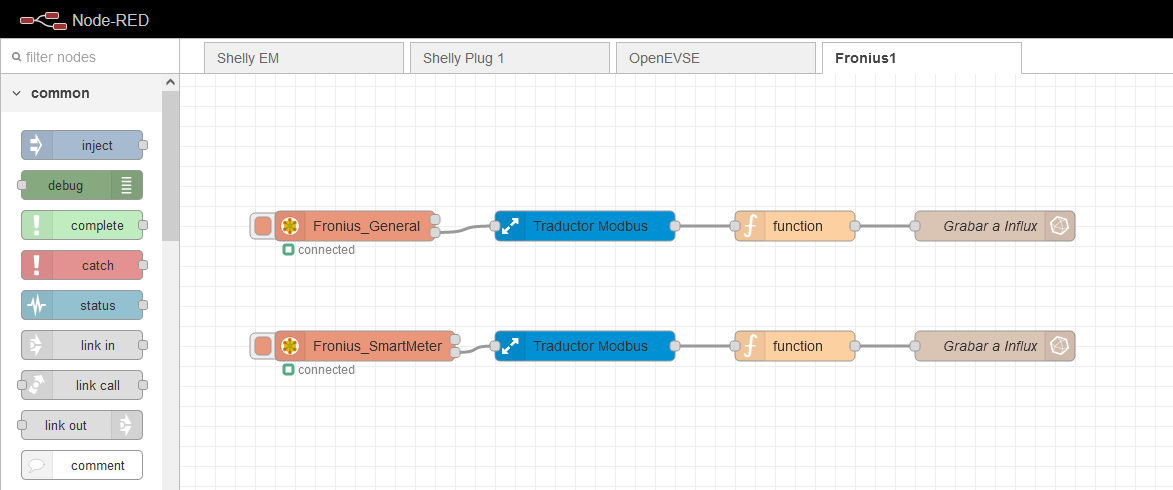The width and height of the screenshot is (1173, 490).
Task: Select the comment node in palette
Action: (82, 465)
